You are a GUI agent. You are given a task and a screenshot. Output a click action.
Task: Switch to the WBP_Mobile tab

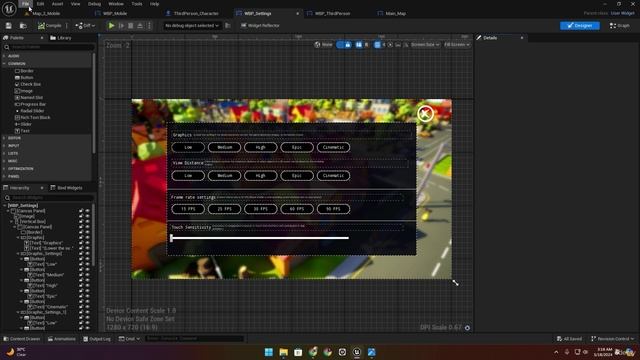(x=111, y=13)
